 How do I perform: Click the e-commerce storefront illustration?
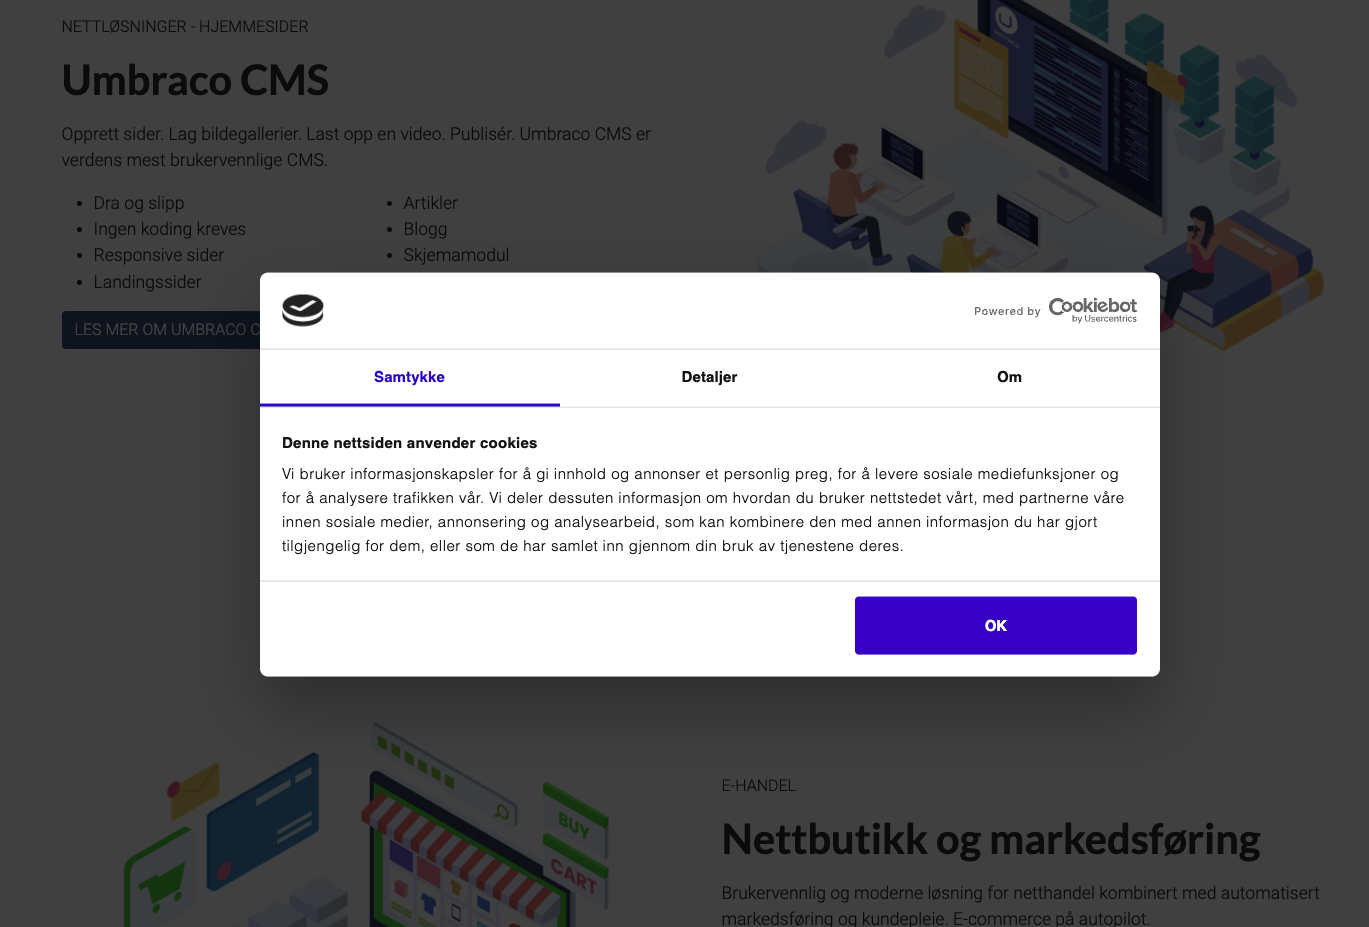pyautogui.click(x=365, y=827)
